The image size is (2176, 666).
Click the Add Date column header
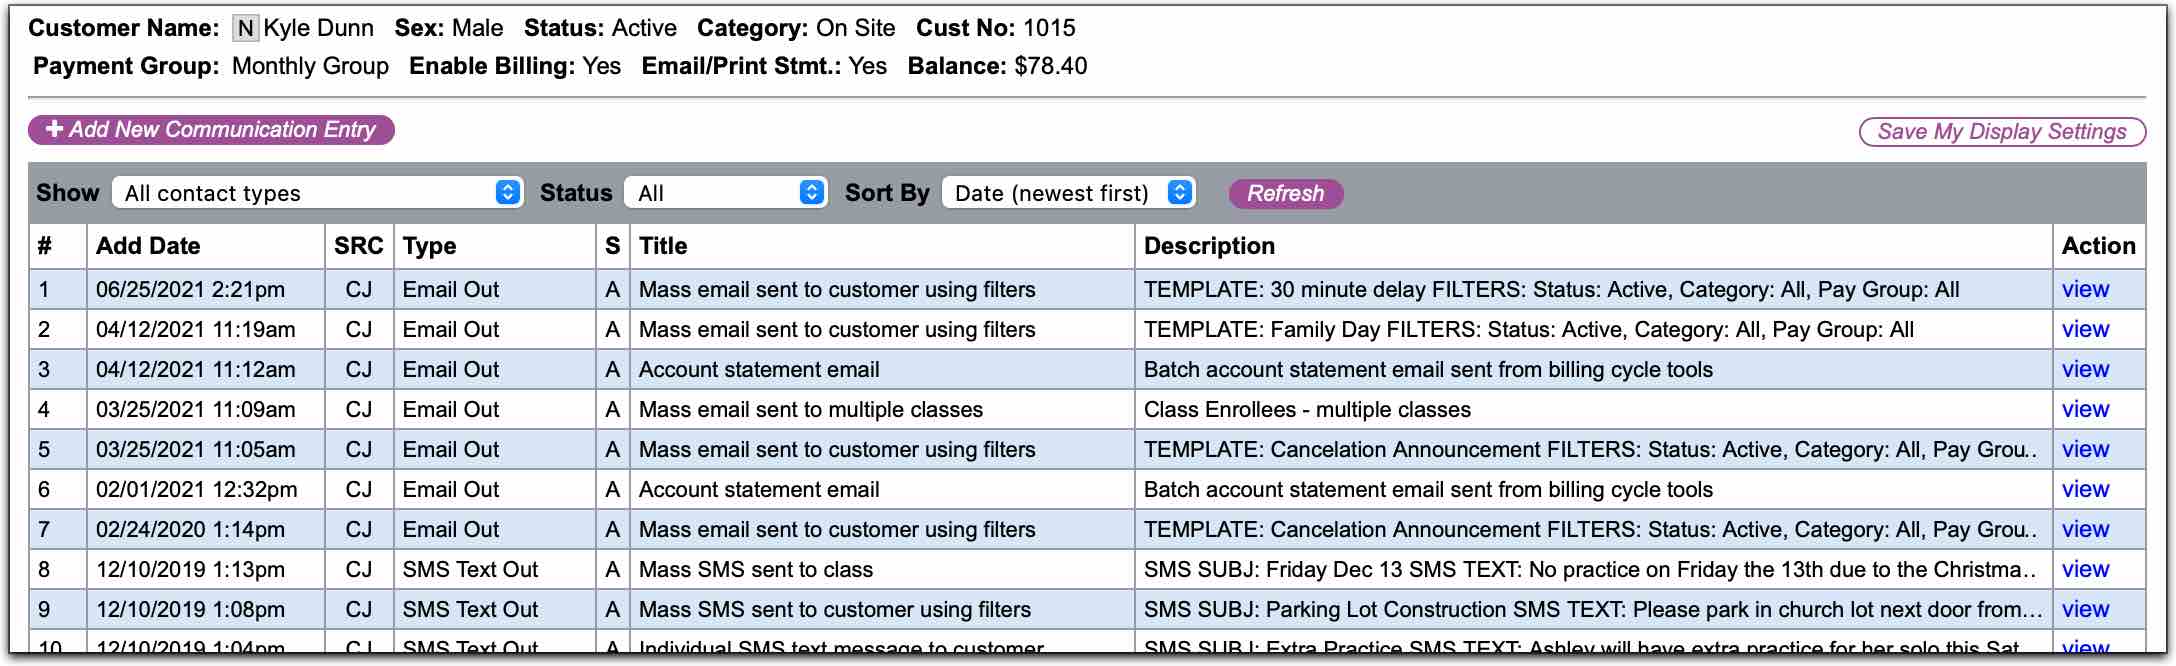pyautogui.click(x=148, y=246)
